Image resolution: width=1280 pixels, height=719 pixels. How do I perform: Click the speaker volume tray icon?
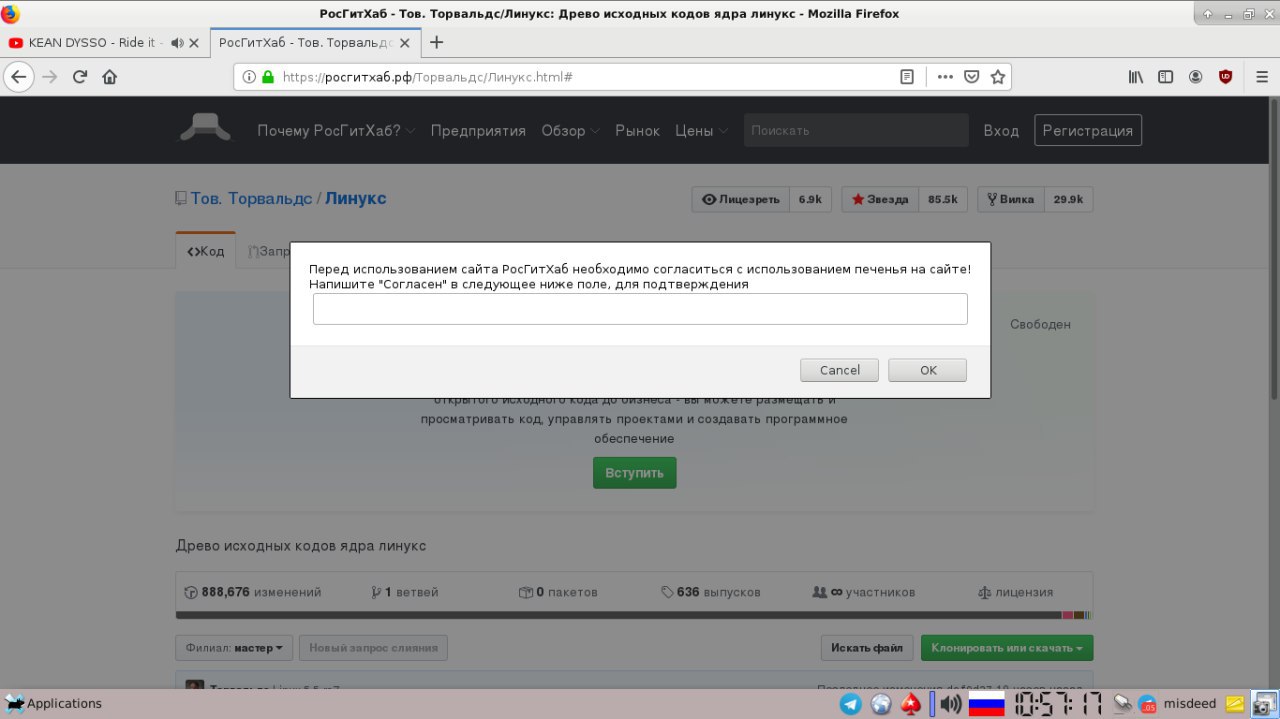(x=951, y=704)
